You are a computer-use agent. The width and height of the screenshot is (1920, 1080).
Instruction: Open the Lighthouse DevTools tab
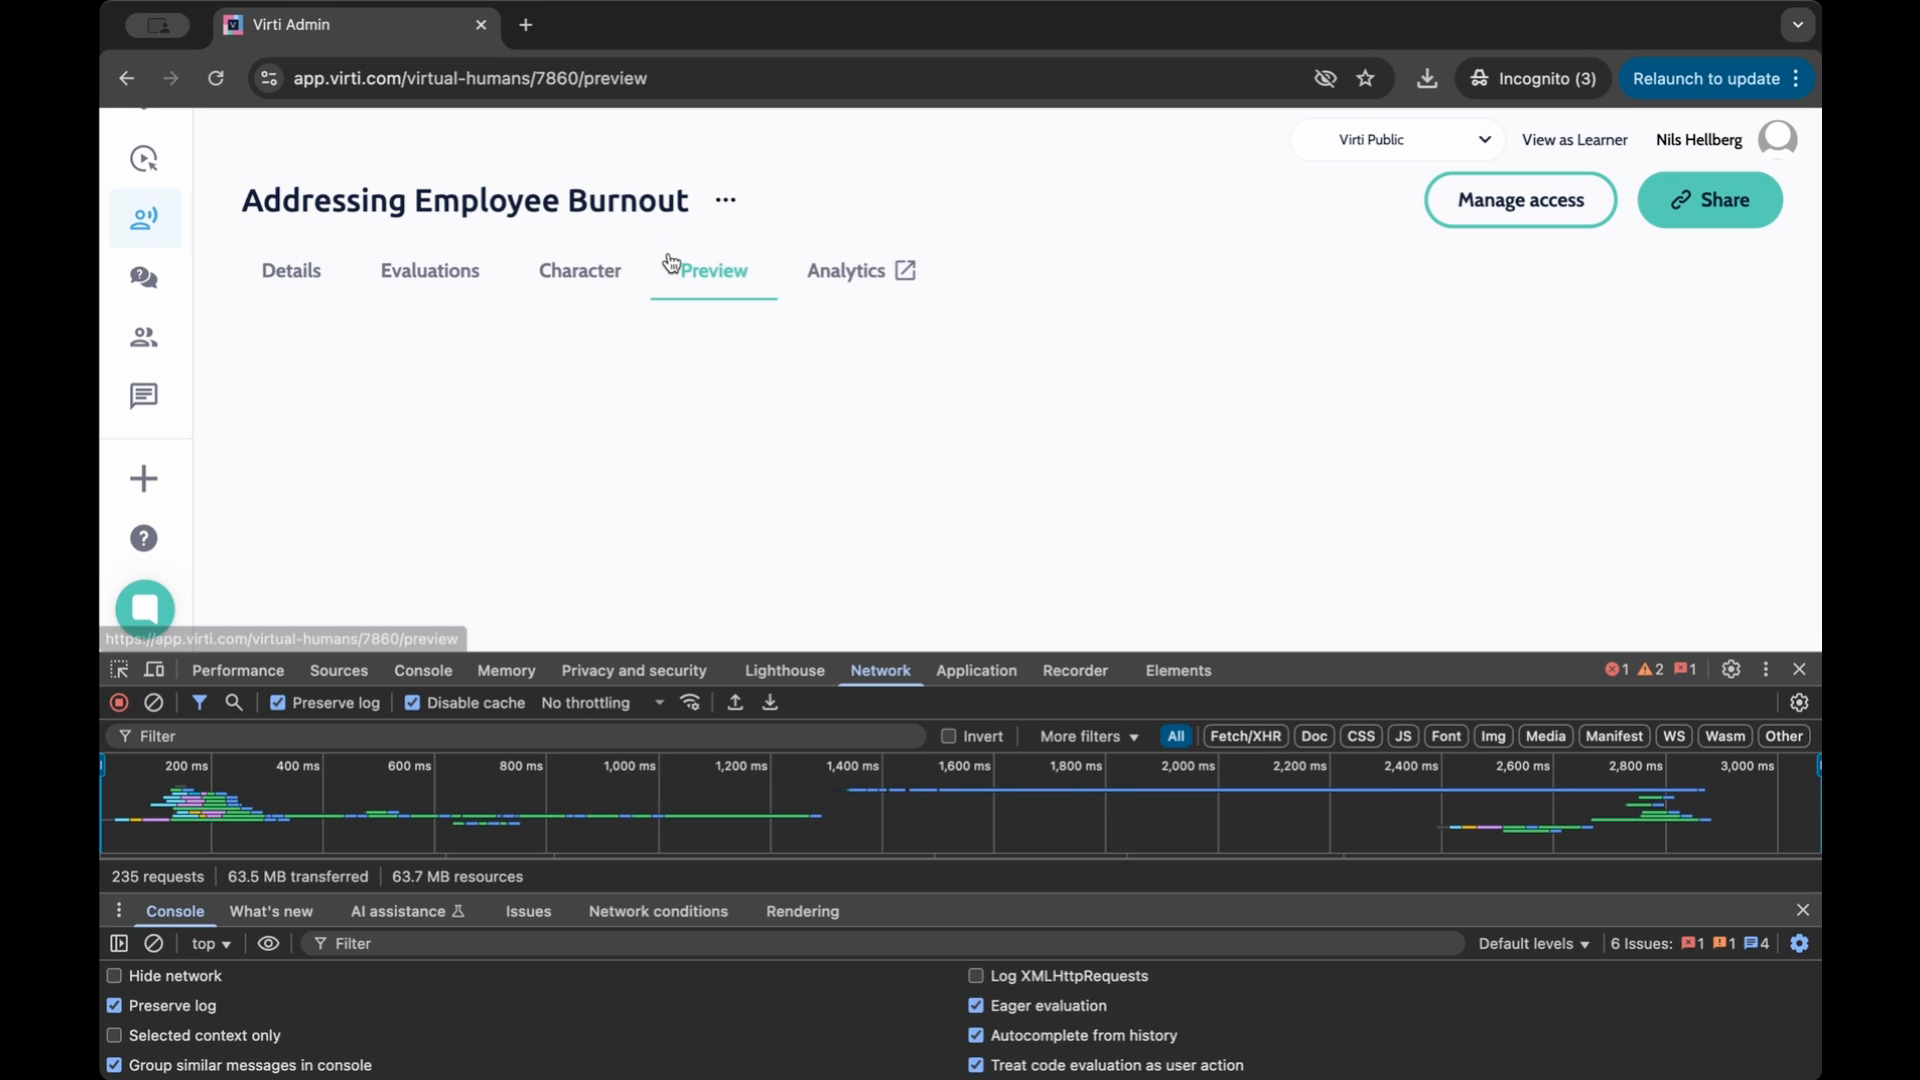click(784, 671)
